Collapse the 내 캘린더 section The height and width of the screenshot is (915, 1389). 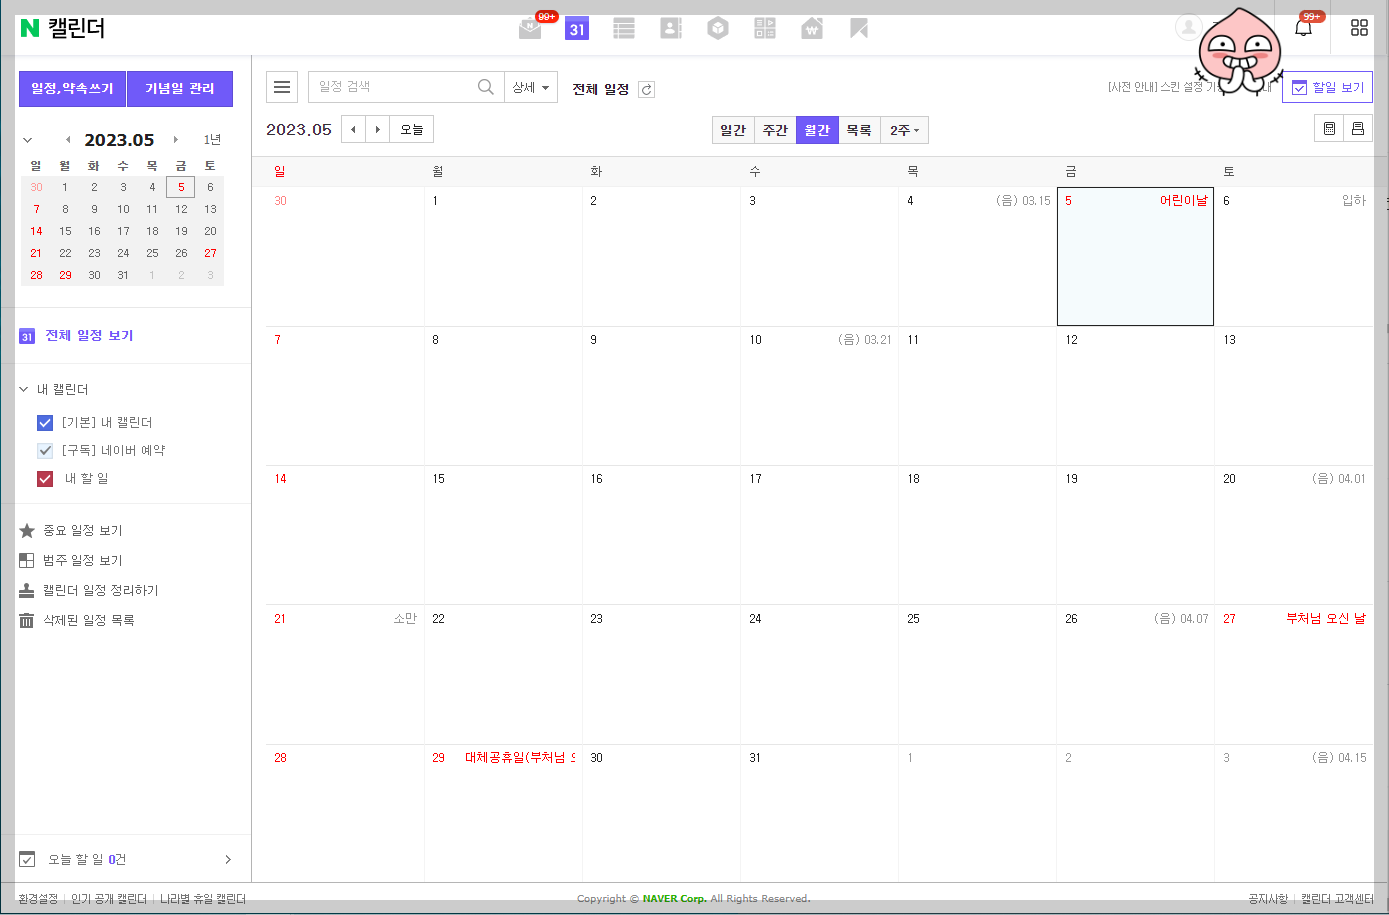point(24,389)
